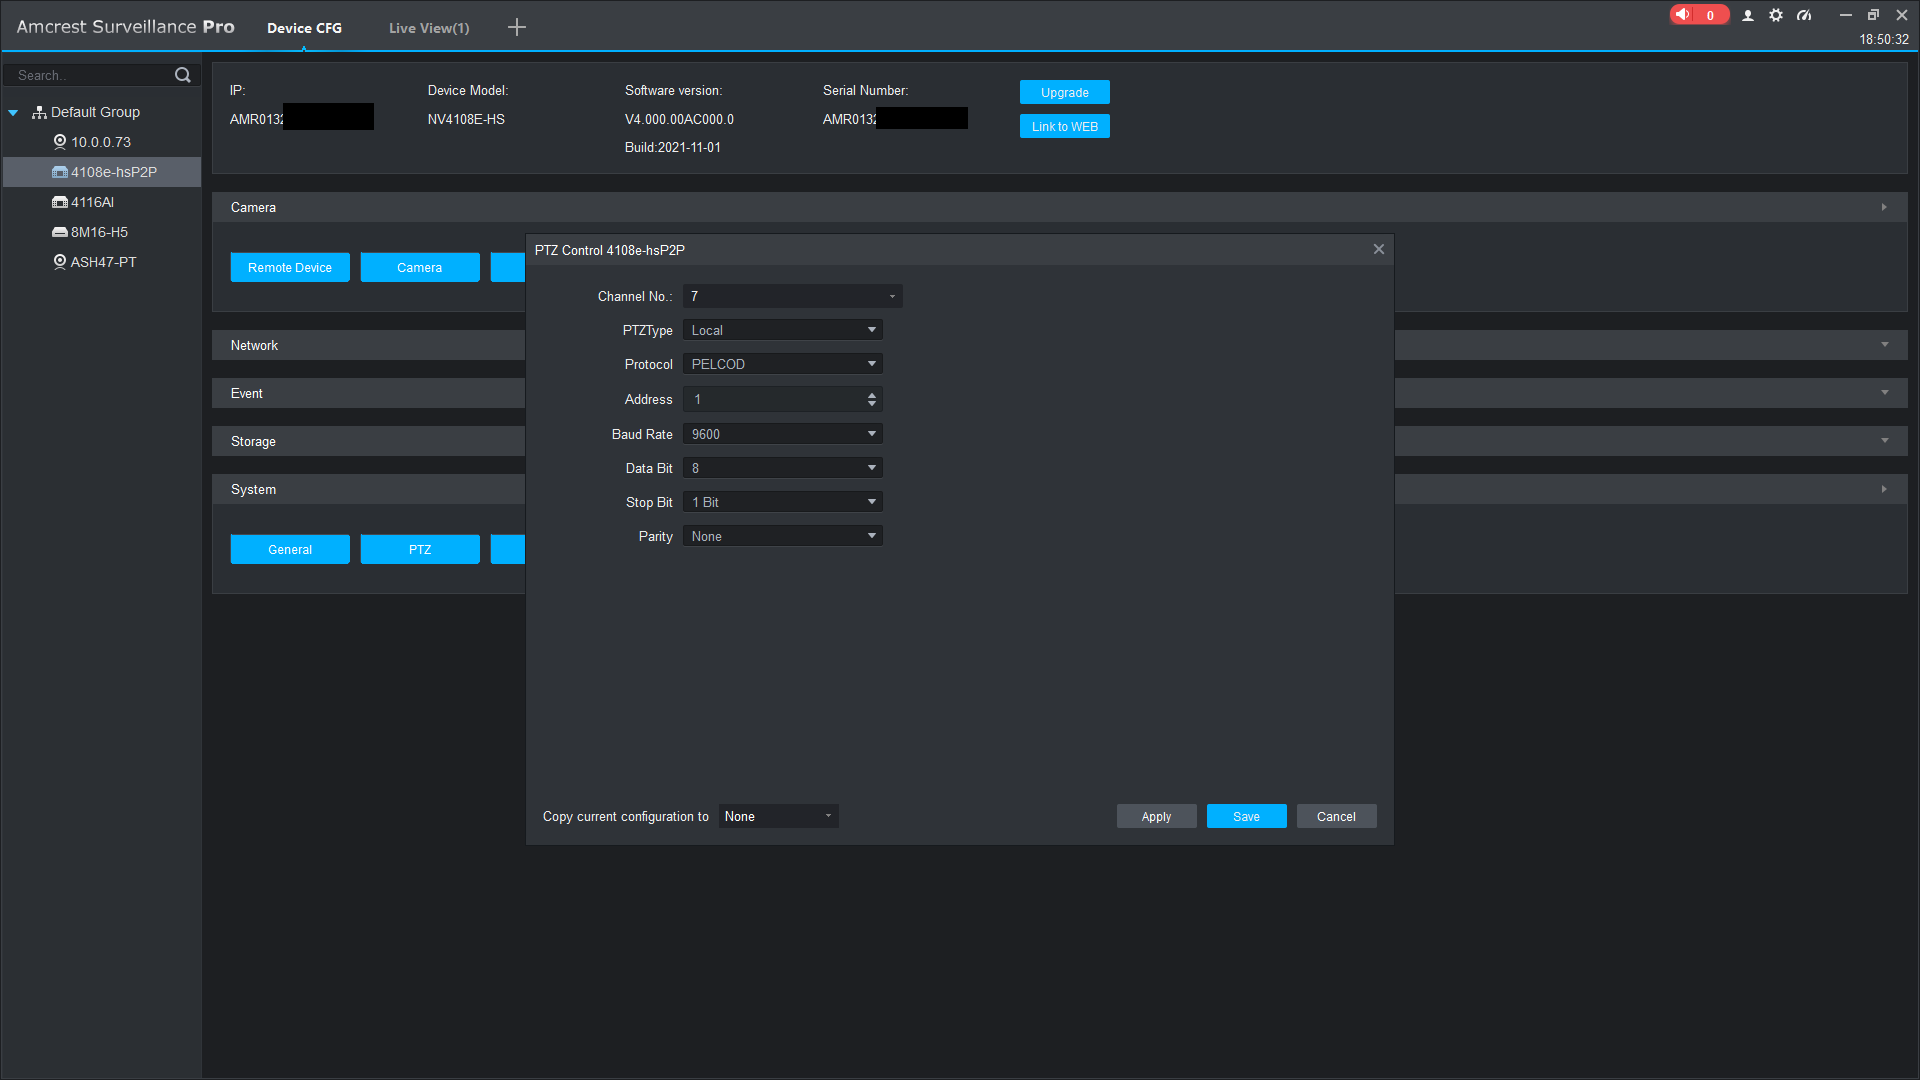The height and width of the screenshot is (1080, 1920).
Task: Click the Upgrade button
Action: [1065, 92]
